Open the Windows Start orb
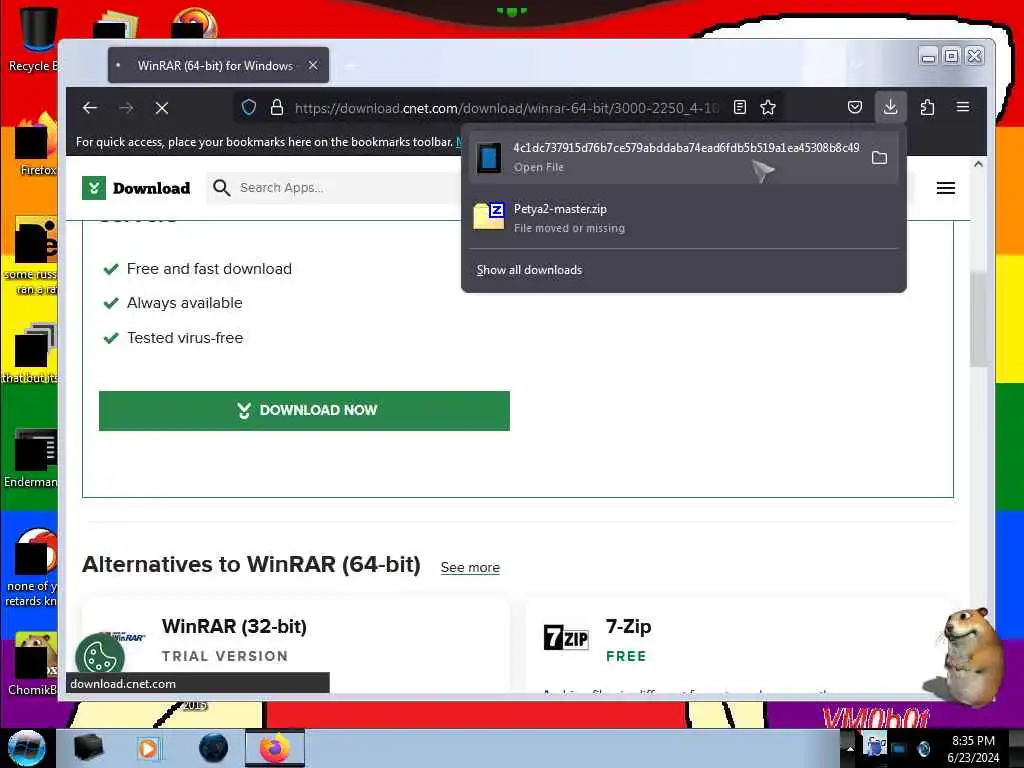 point(26,748)
